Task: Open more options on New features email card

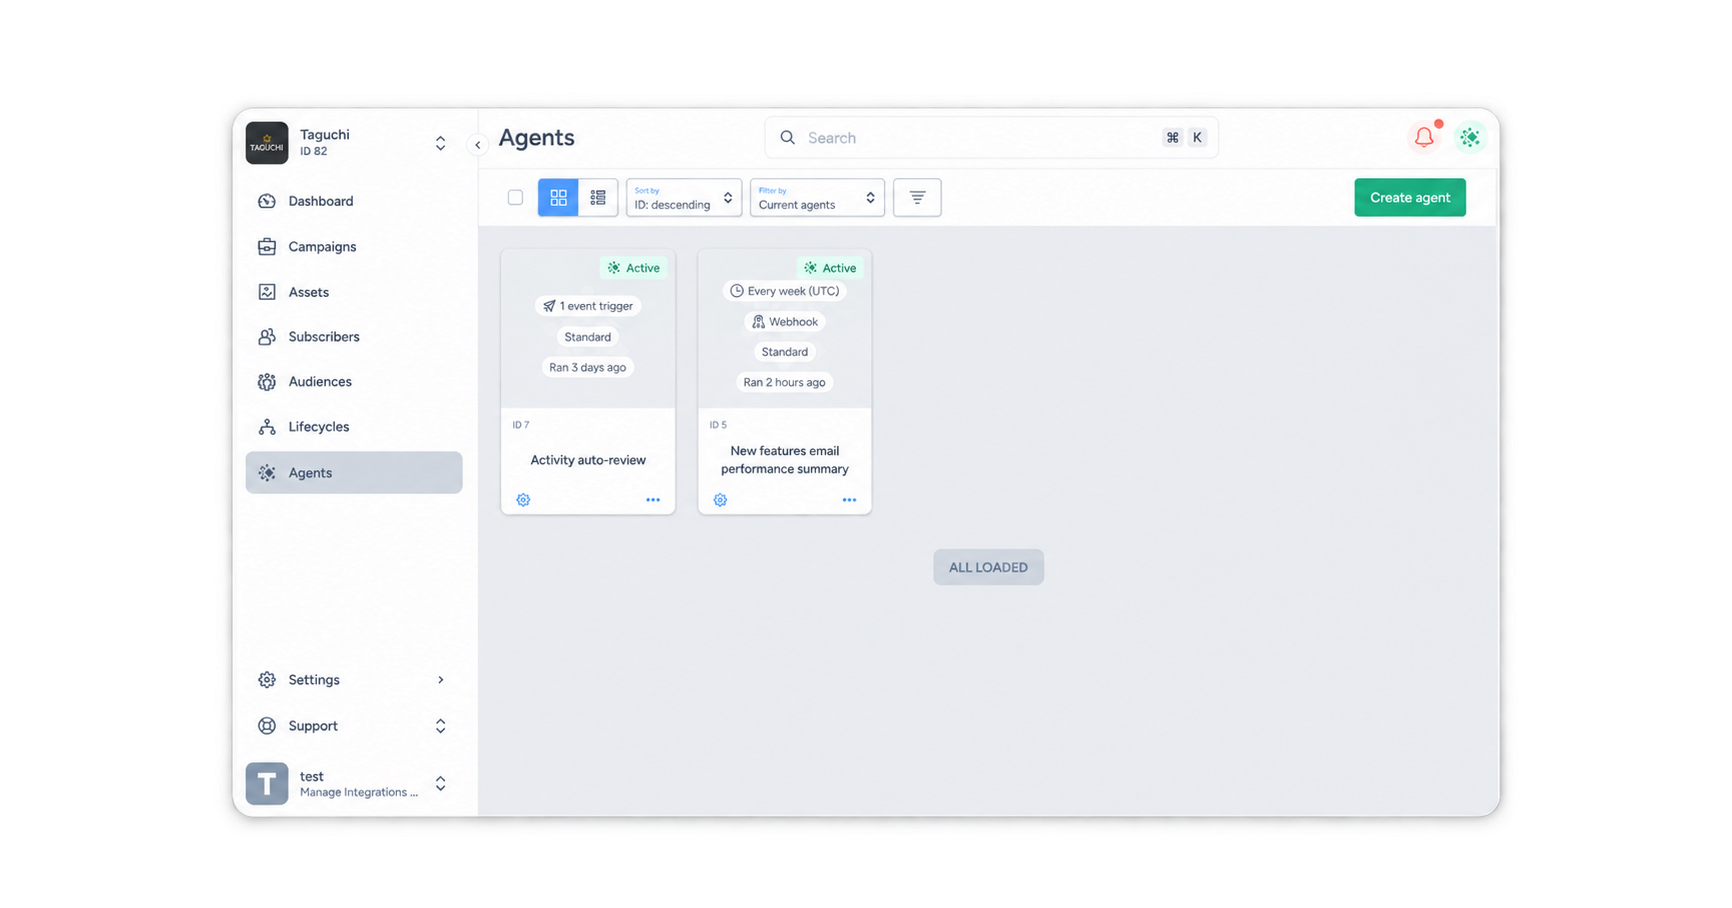Action: click(x=849, y=500)
